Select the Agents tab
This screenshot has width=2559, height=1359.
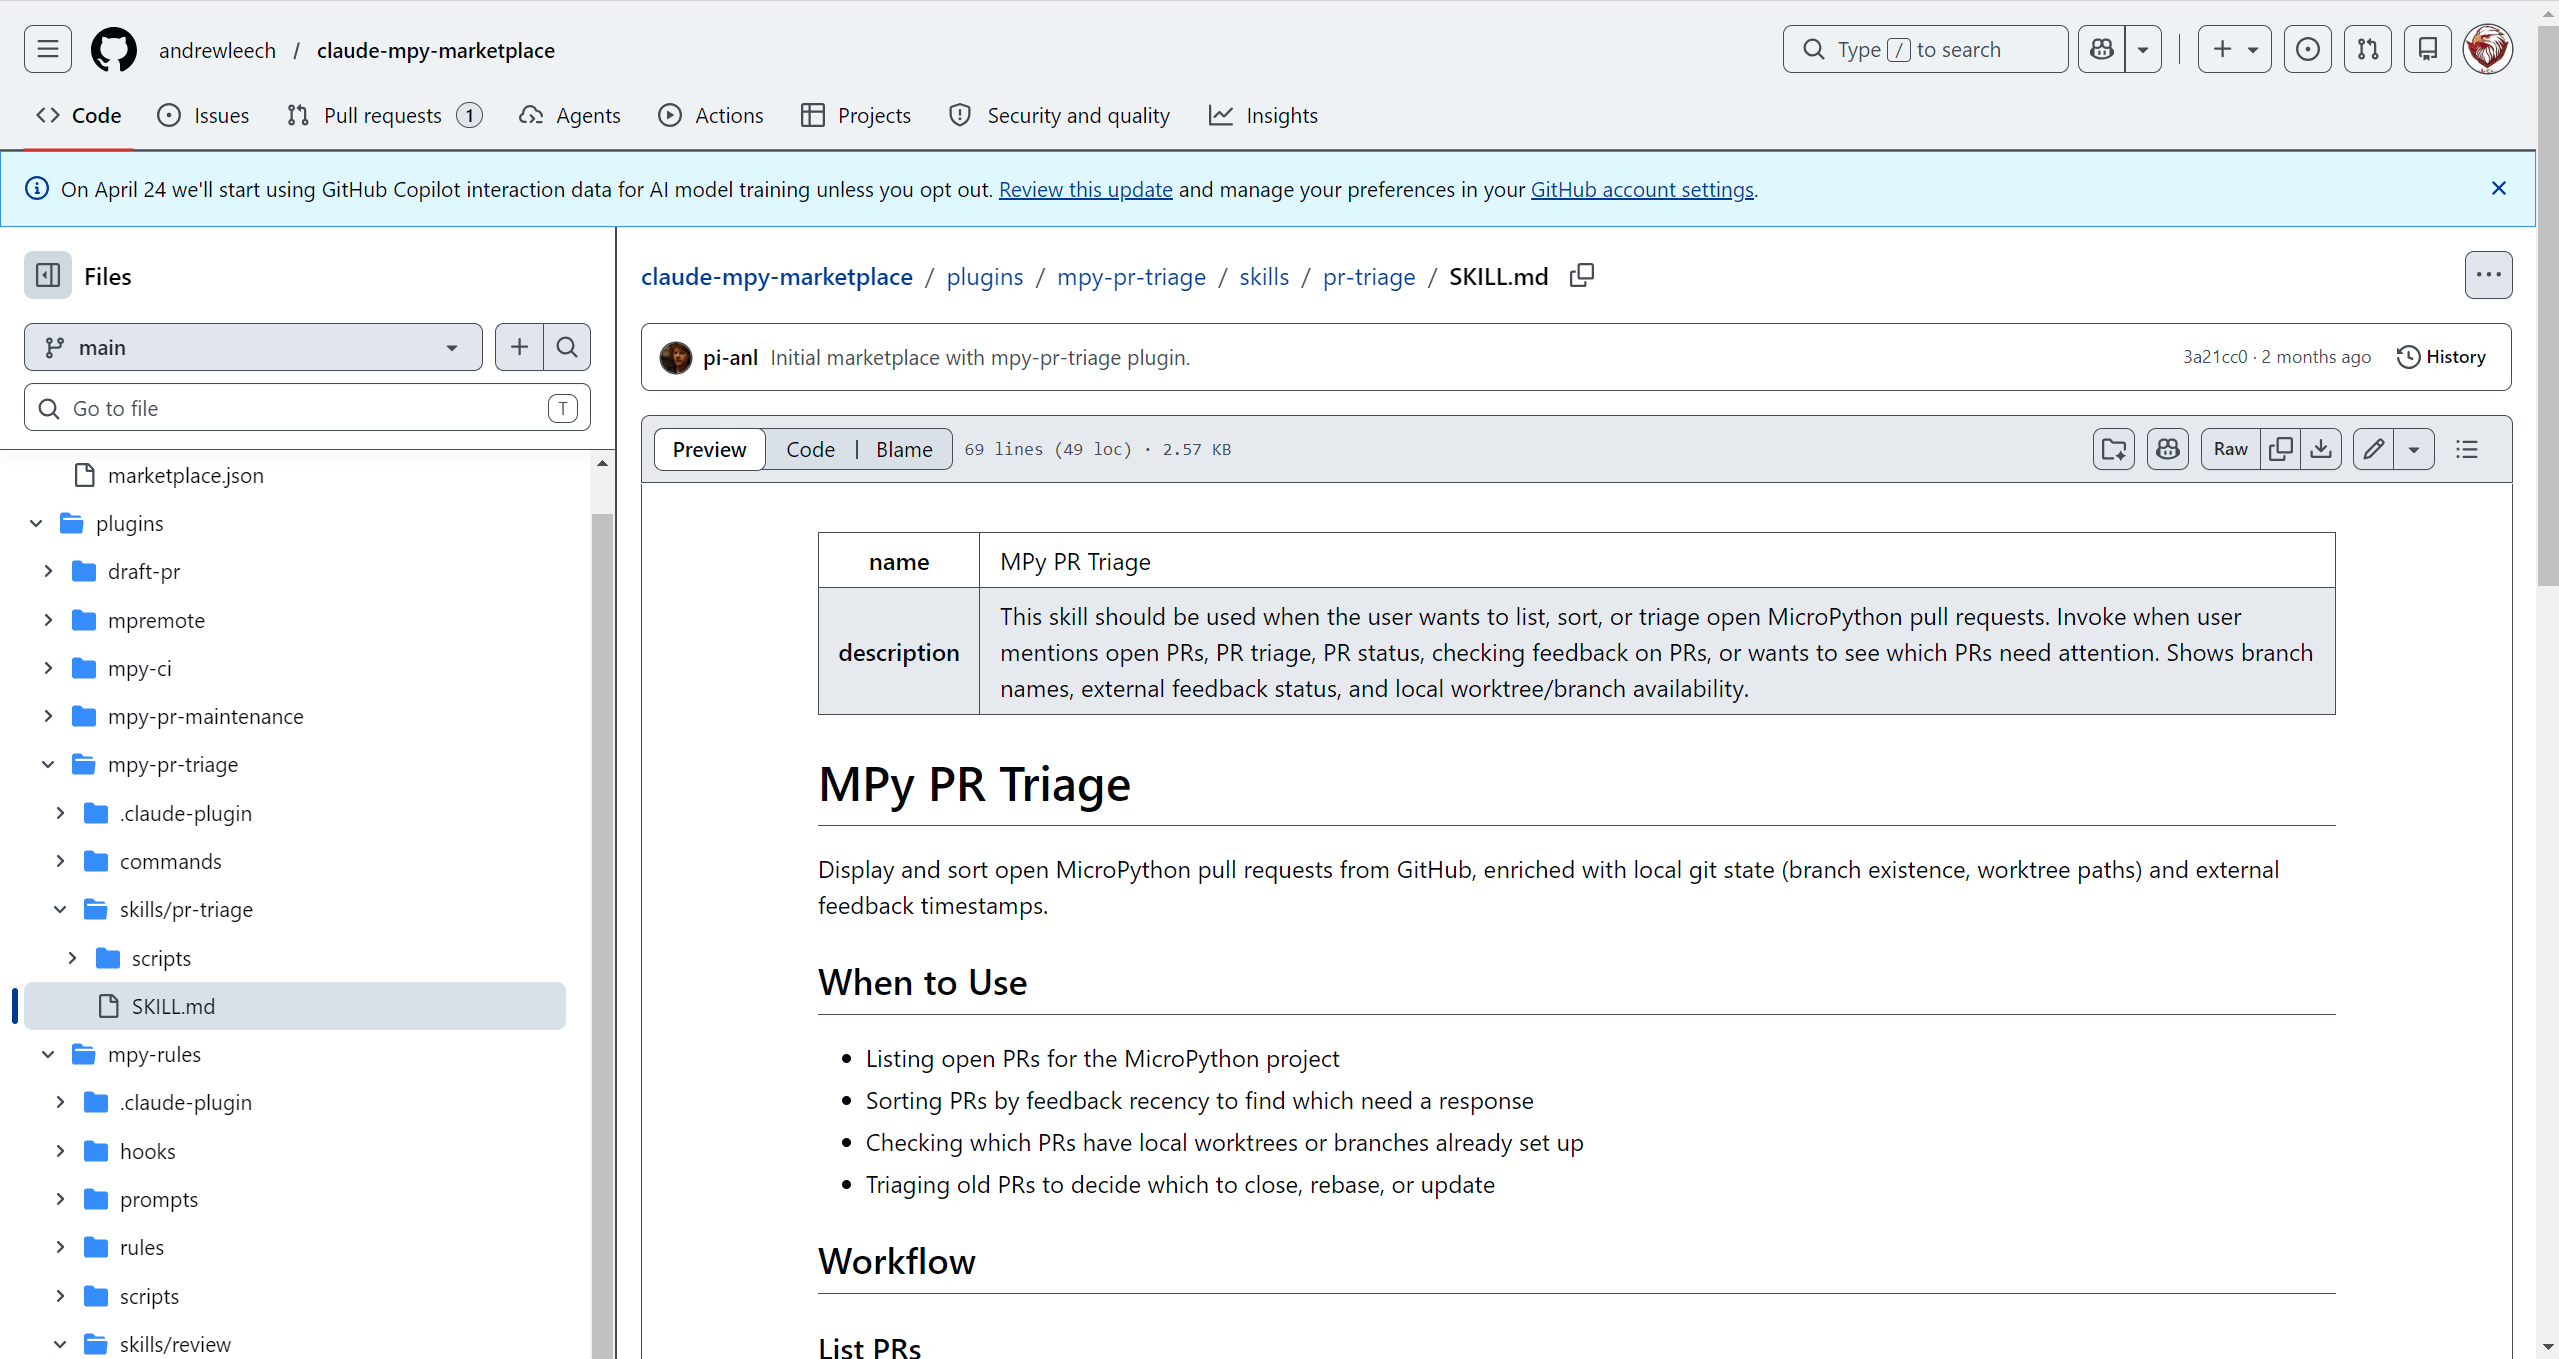(570, 115)
